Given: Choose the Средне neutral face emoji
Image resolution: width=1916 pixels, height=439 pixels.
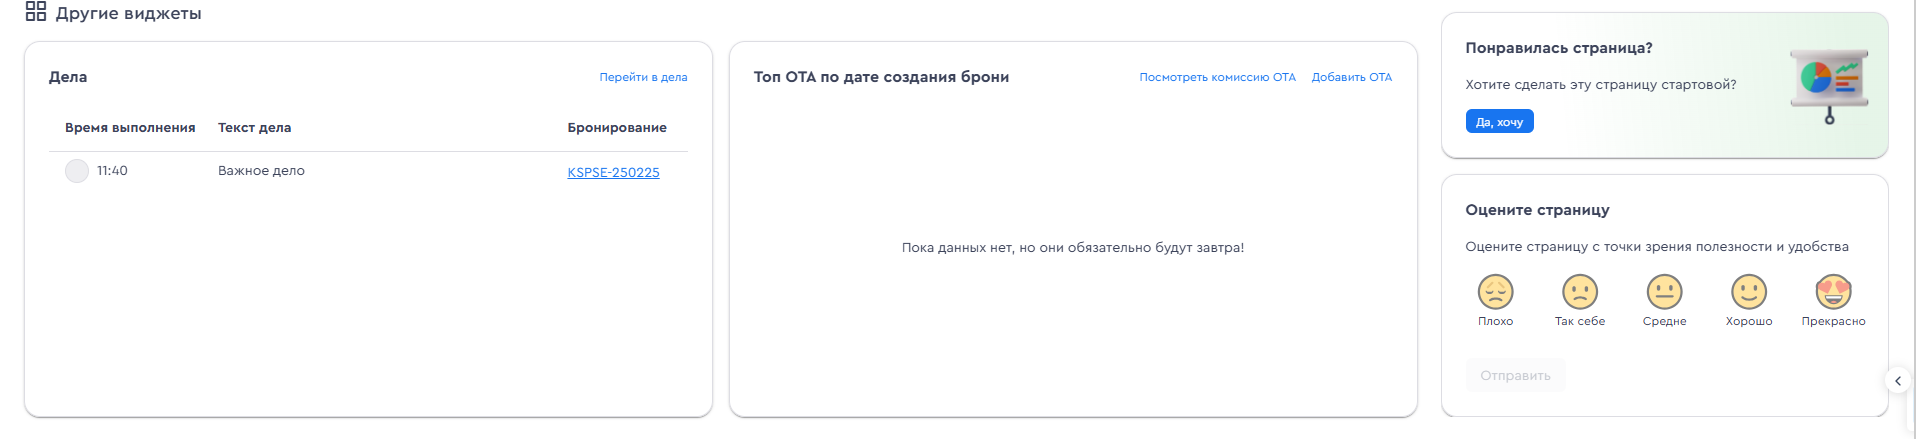Looking at the screenshot, I should [x=1664, y=292].
